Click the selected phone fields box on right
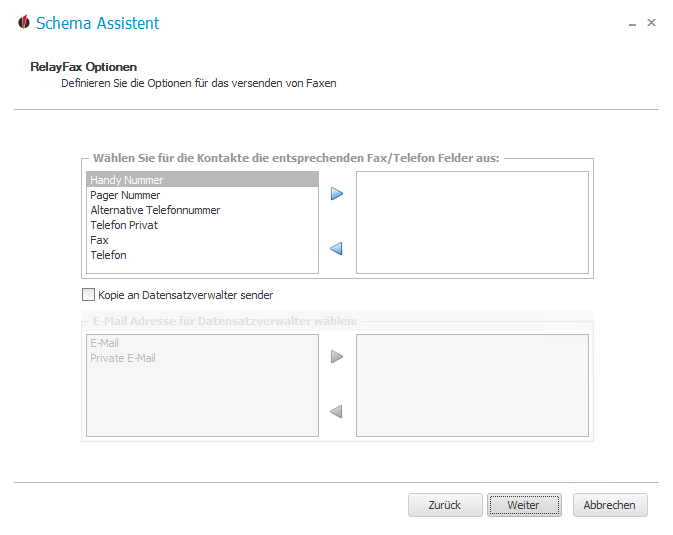The height and width of the screenshot is (535, 673). coord(472,222)
